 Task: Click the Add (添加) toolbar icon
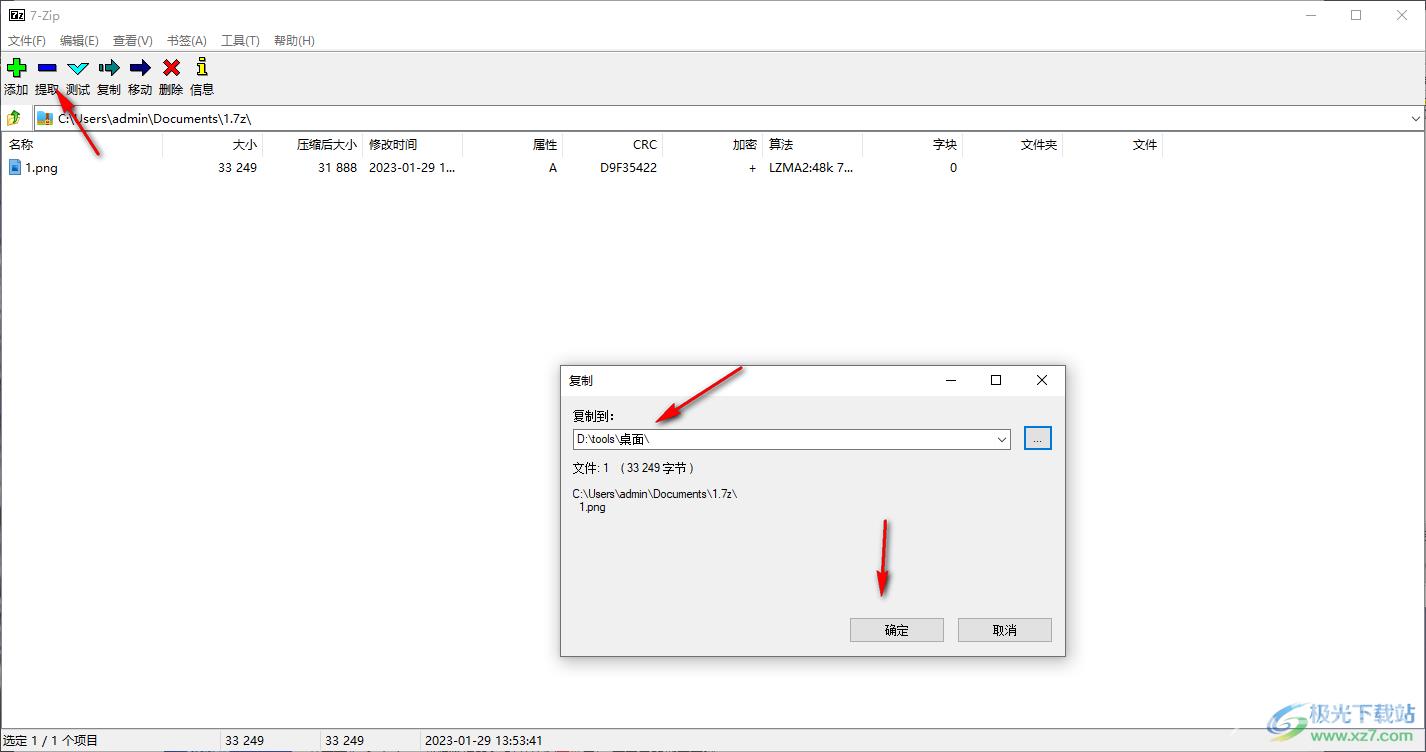pos(16,68)
